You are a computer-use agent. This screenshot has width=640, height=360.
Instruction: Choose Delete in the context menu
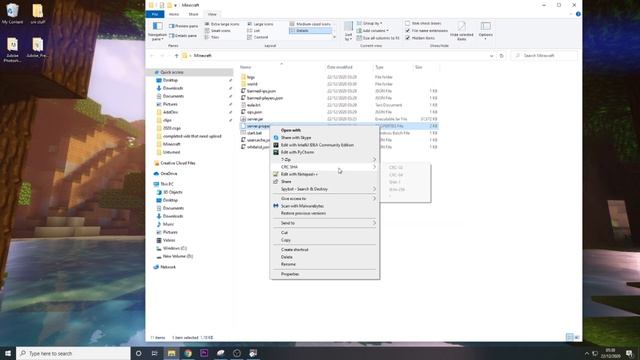click(325, 257)
